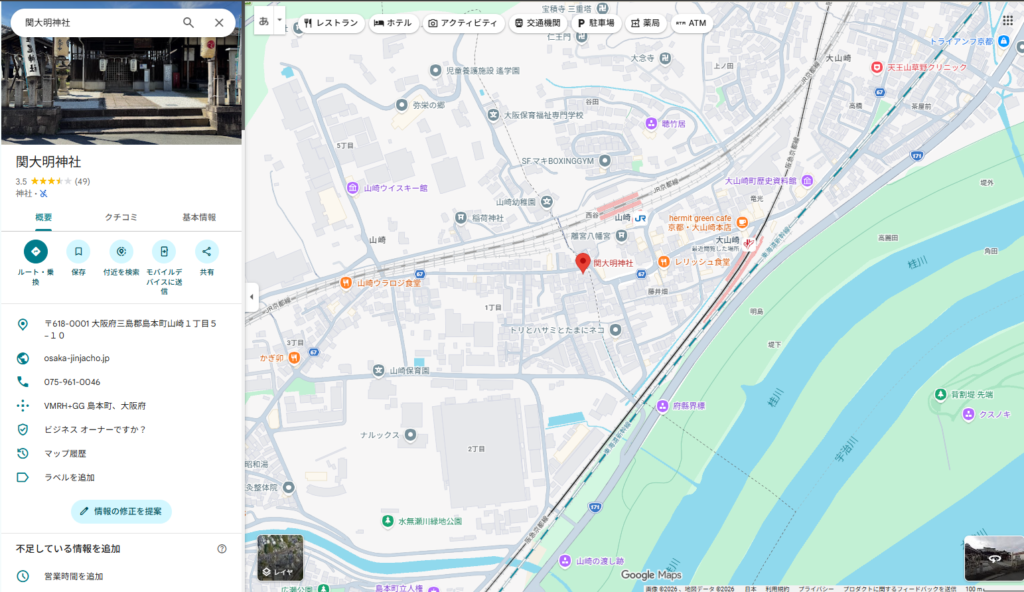Select the アクティビティ filter chip
The image size is (1024, 592).
click(463, 23)
